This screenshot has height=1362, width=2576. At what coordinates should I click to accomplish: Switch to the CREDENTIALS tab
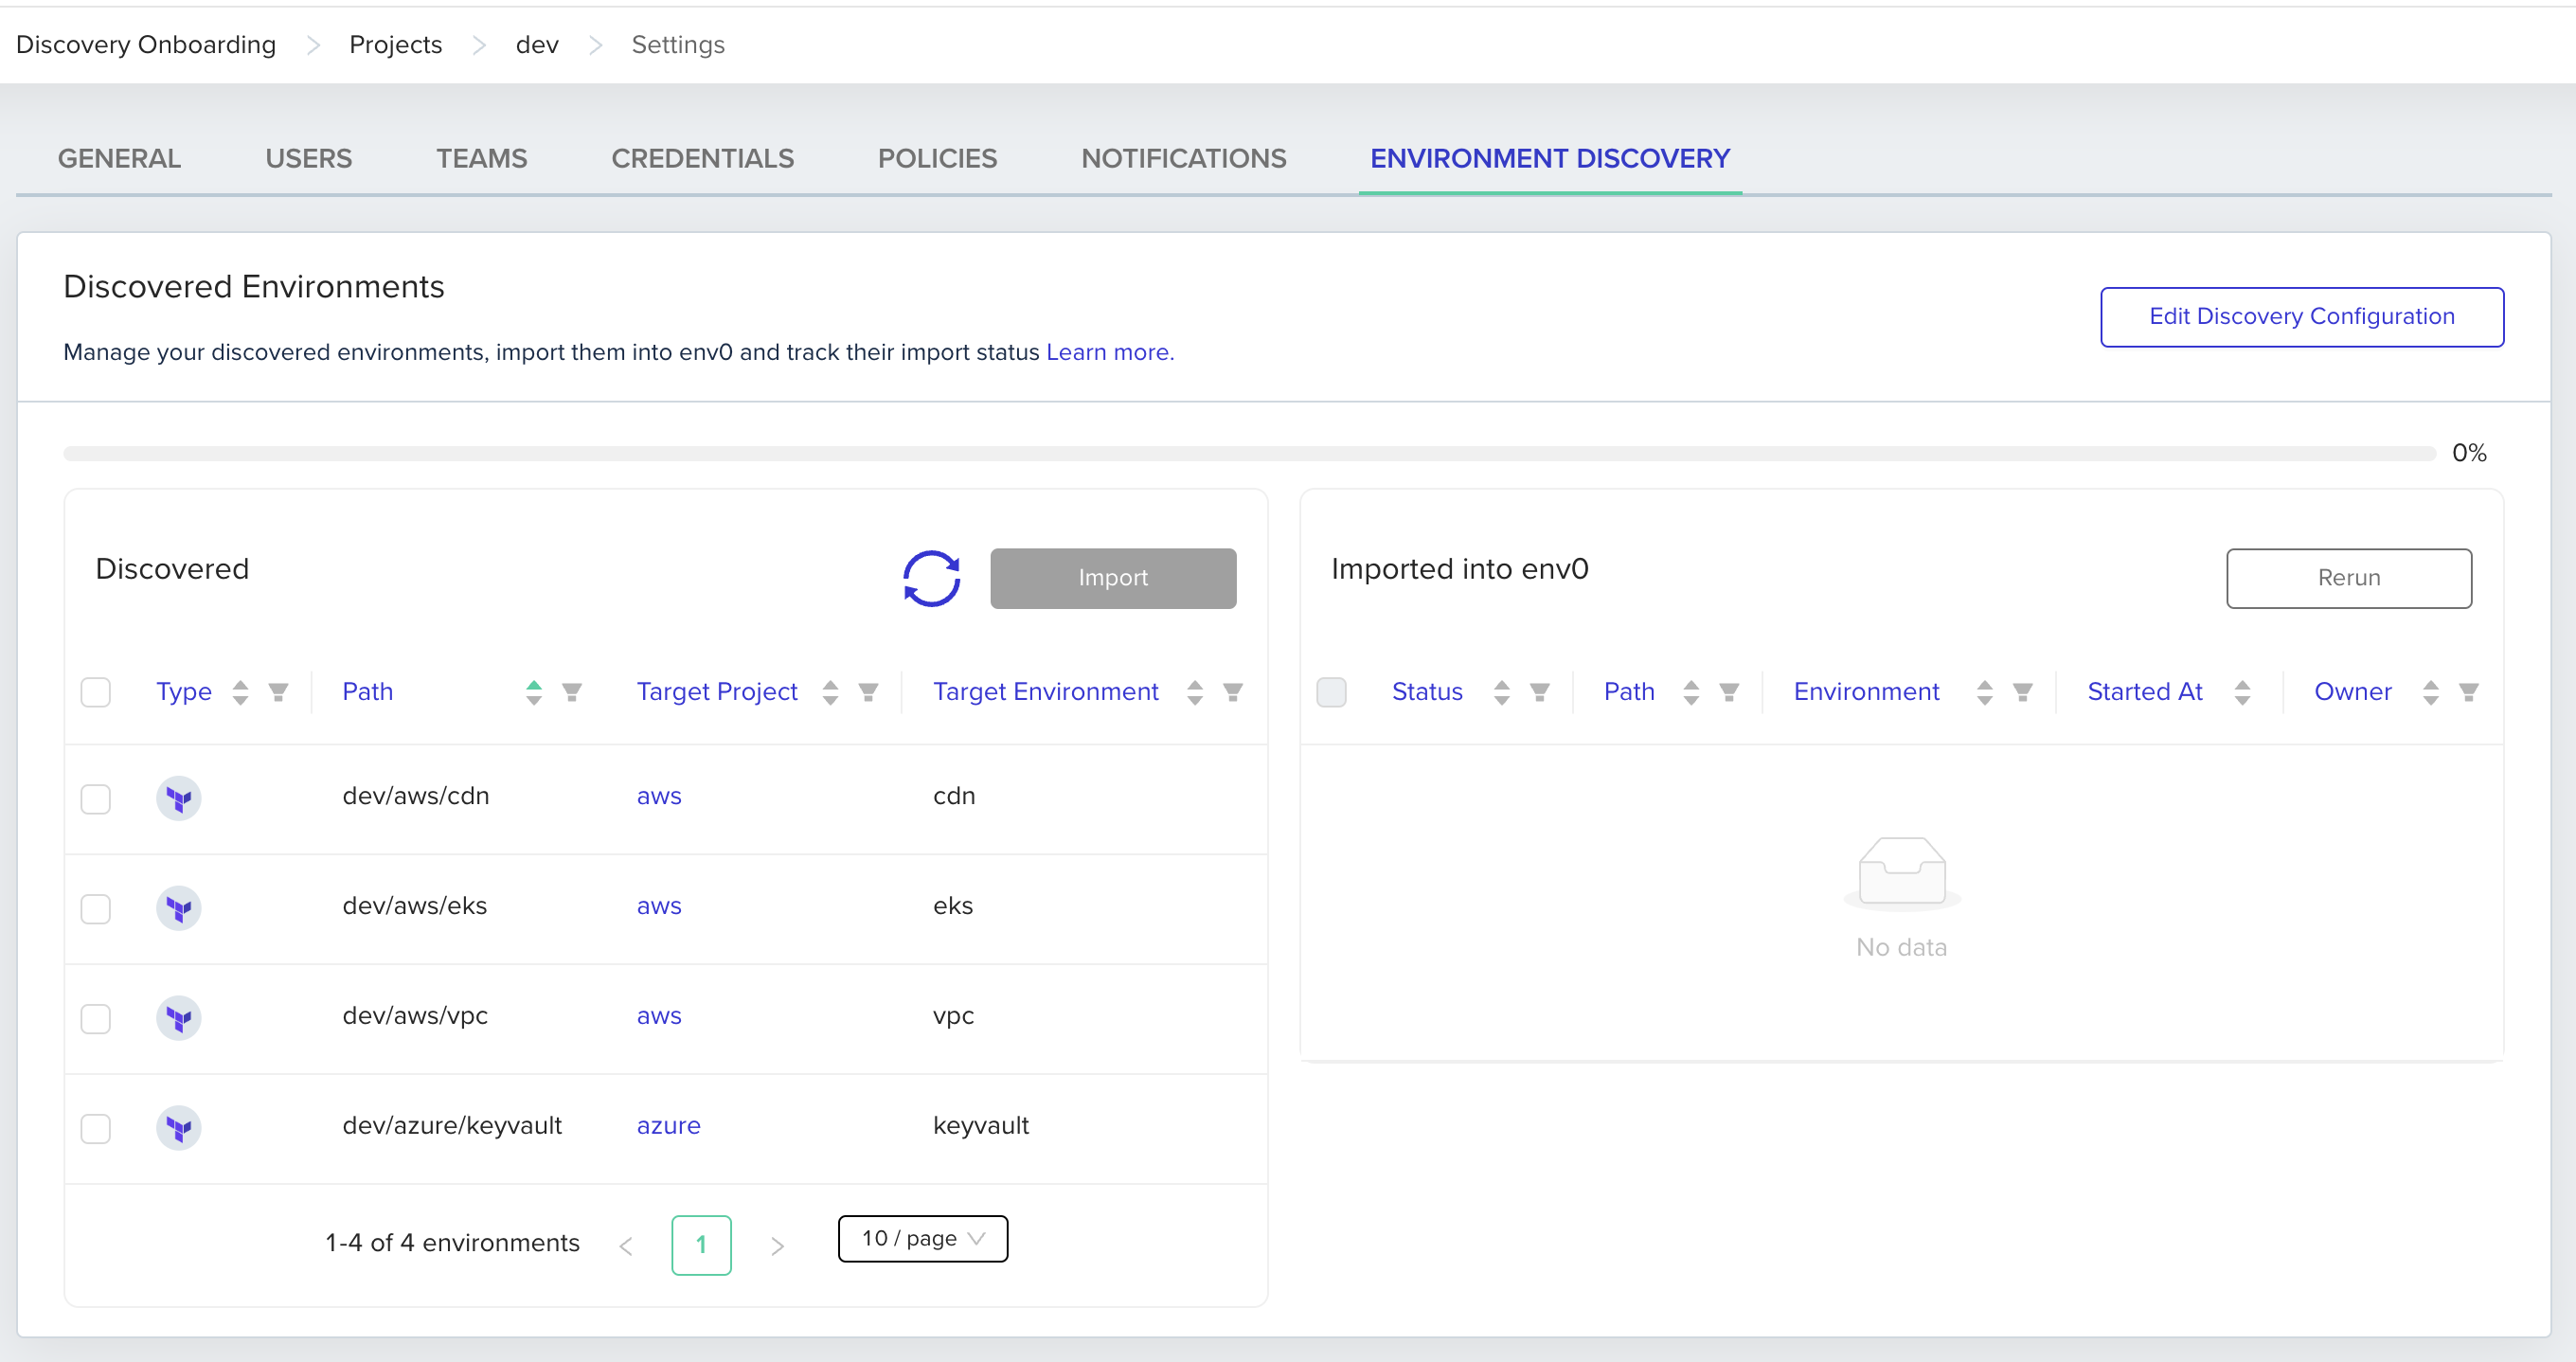point(702,158)
